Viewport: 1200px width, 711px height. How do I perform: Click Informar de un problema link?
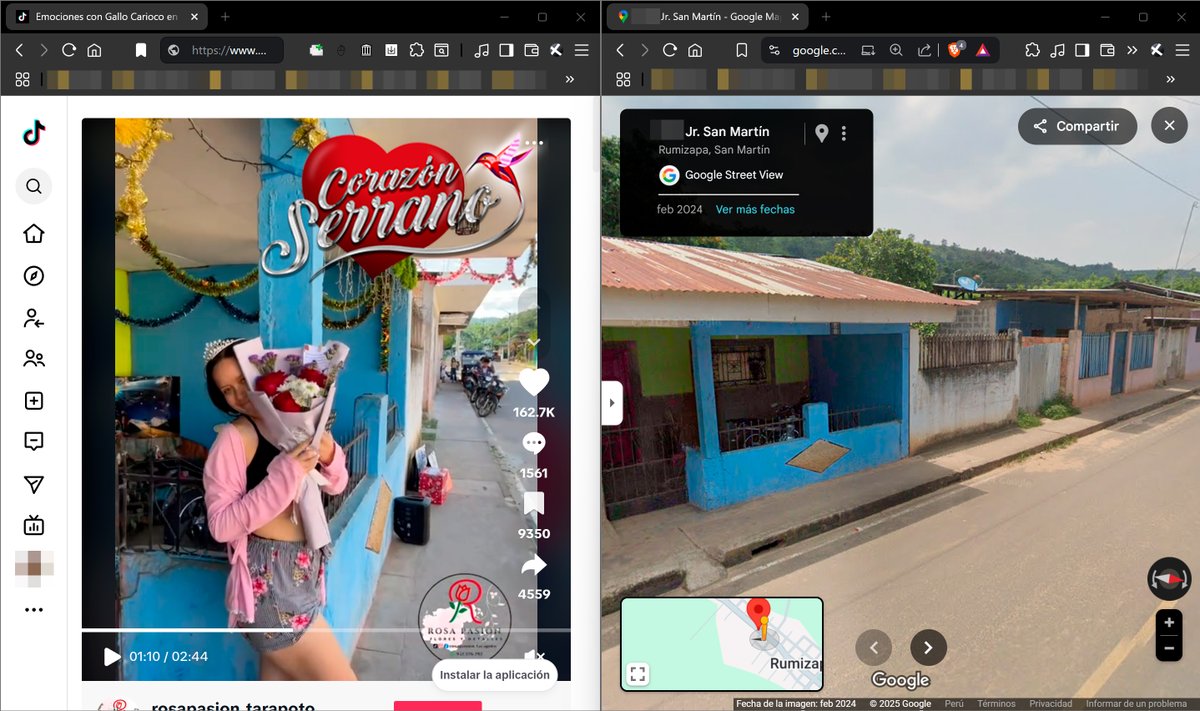click(x=1136, y=704)
